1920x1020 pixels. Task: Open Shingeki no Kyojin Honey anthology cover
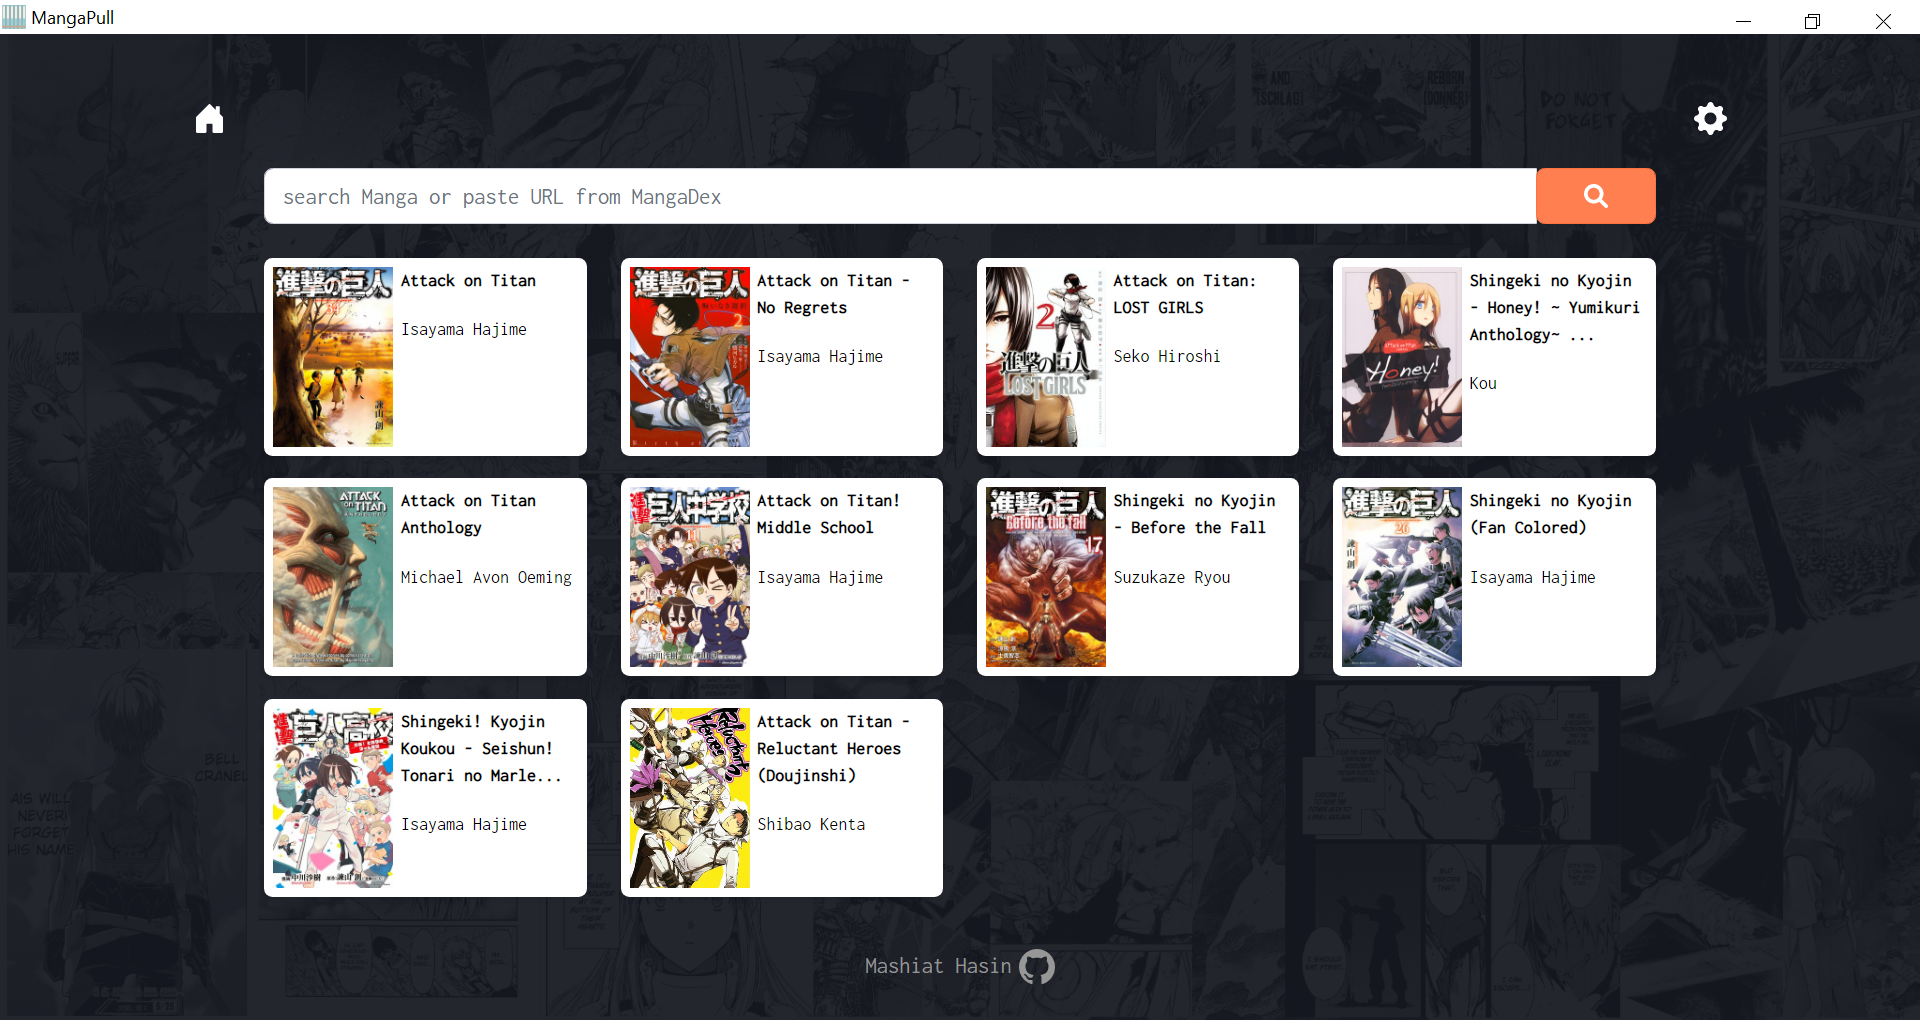click(1401, 357)
